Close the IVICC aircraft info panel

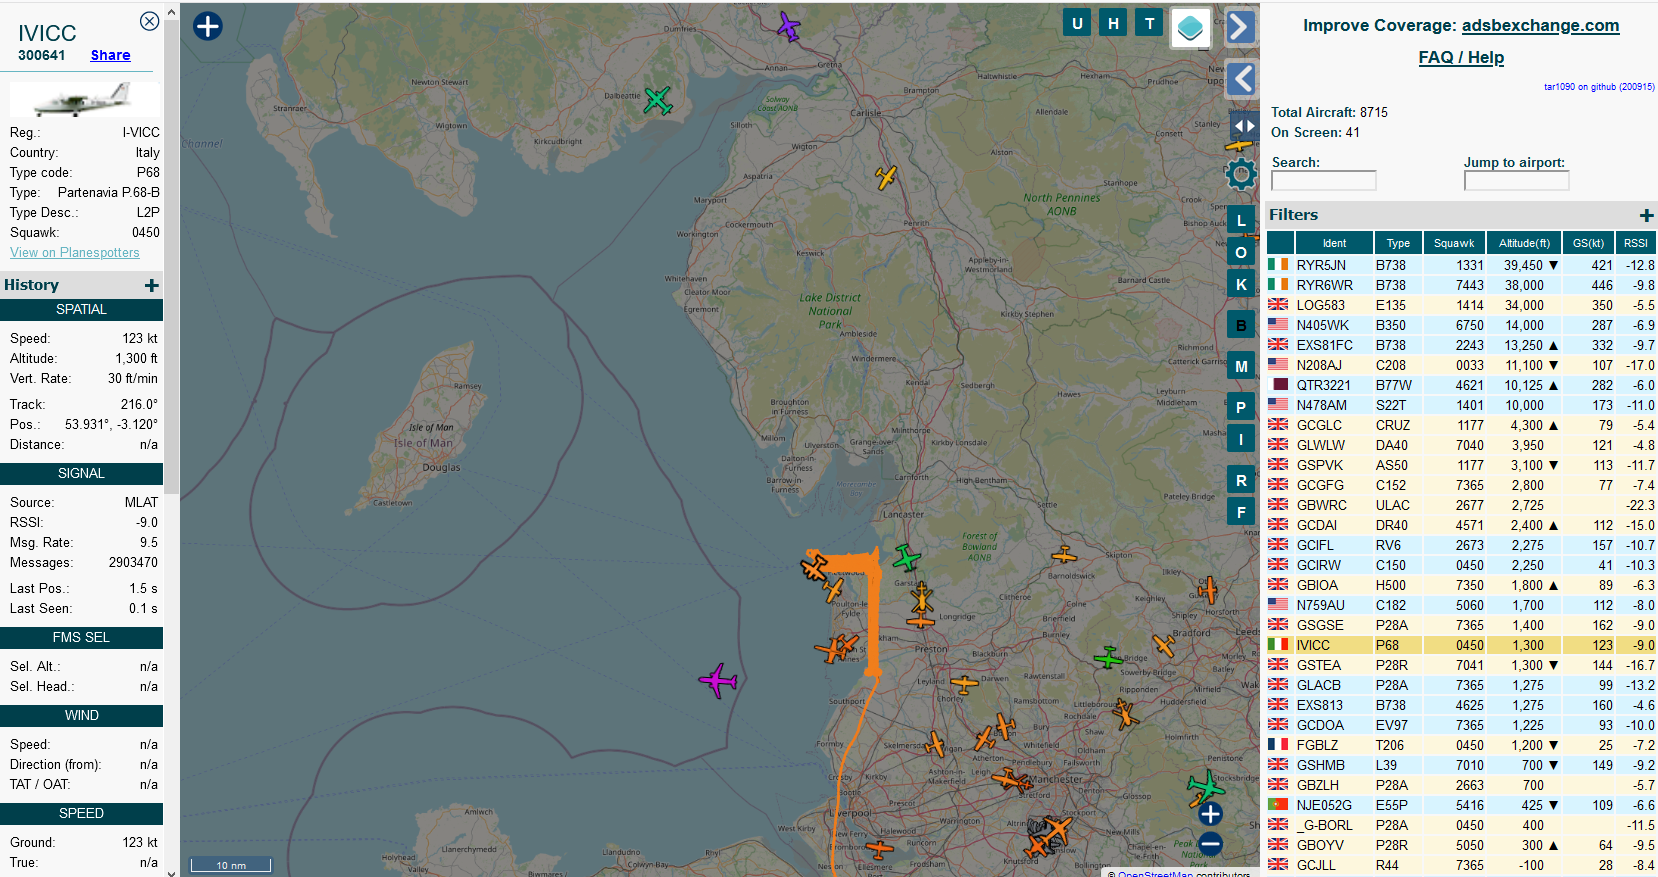[x=149, y=21]
